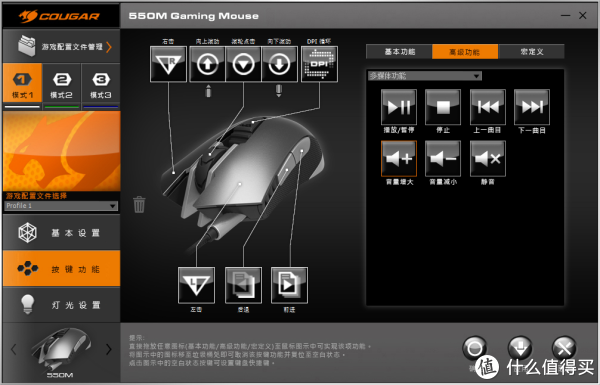Choose the Previous Track function icon
The width and height of the screenshot is (600, 385).
(x=488, y=107)
